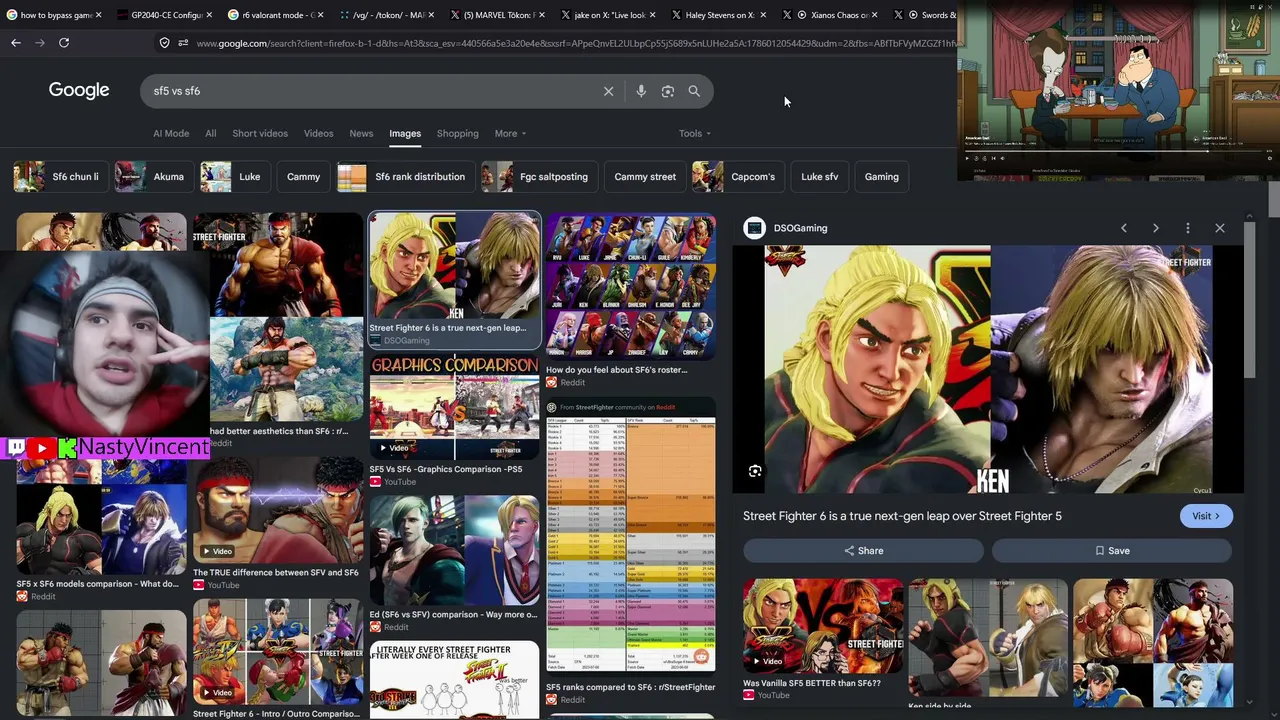Open DSOGaming site name in preview header
Viewport: 1280px width, 720px height.
[800, 228]
